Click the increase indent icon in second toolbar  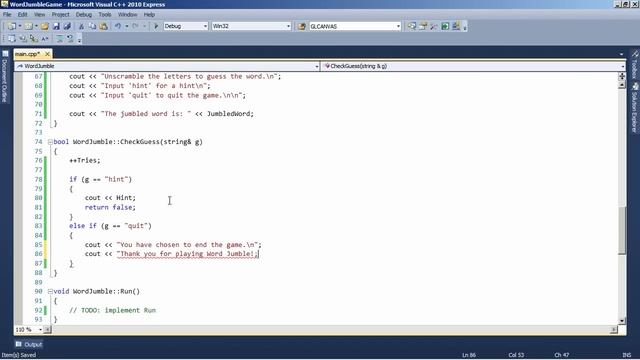click(34, 39)
